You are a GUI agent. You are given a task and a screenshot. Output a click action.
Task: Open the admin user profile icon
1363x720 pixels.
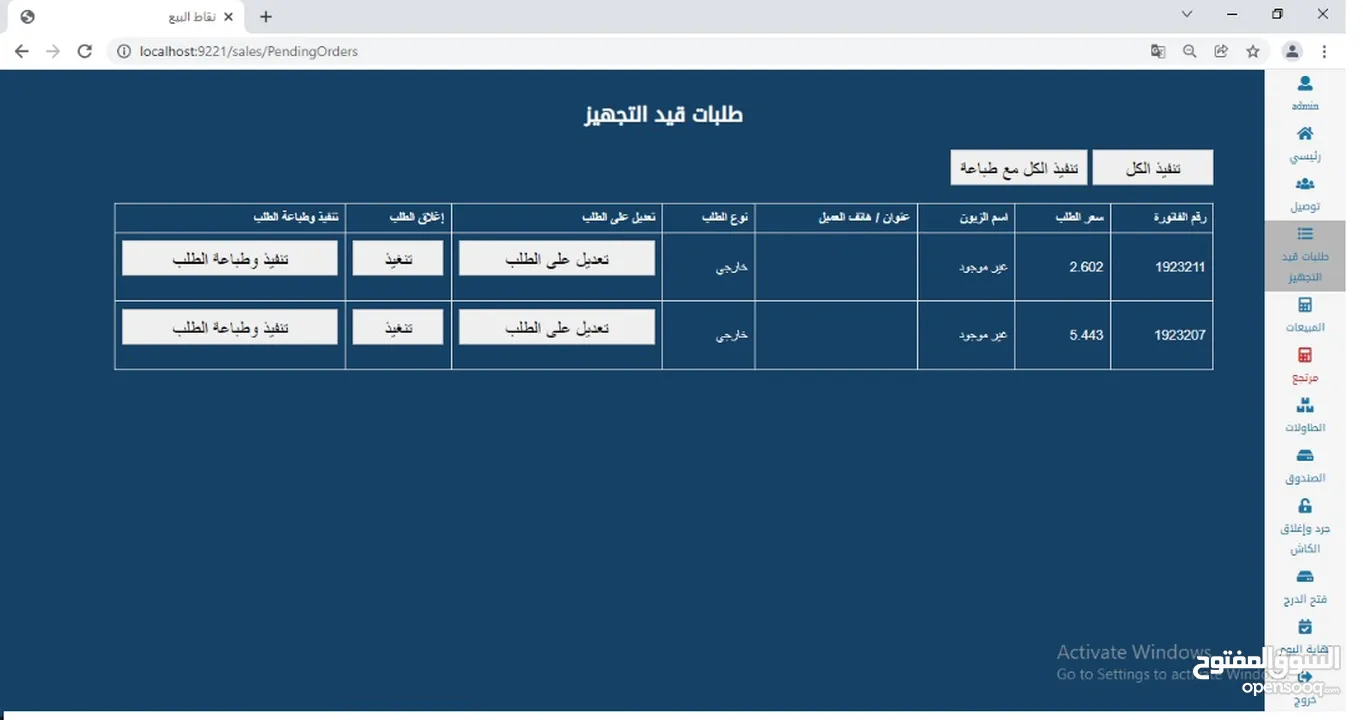[x=1304, y=84]
